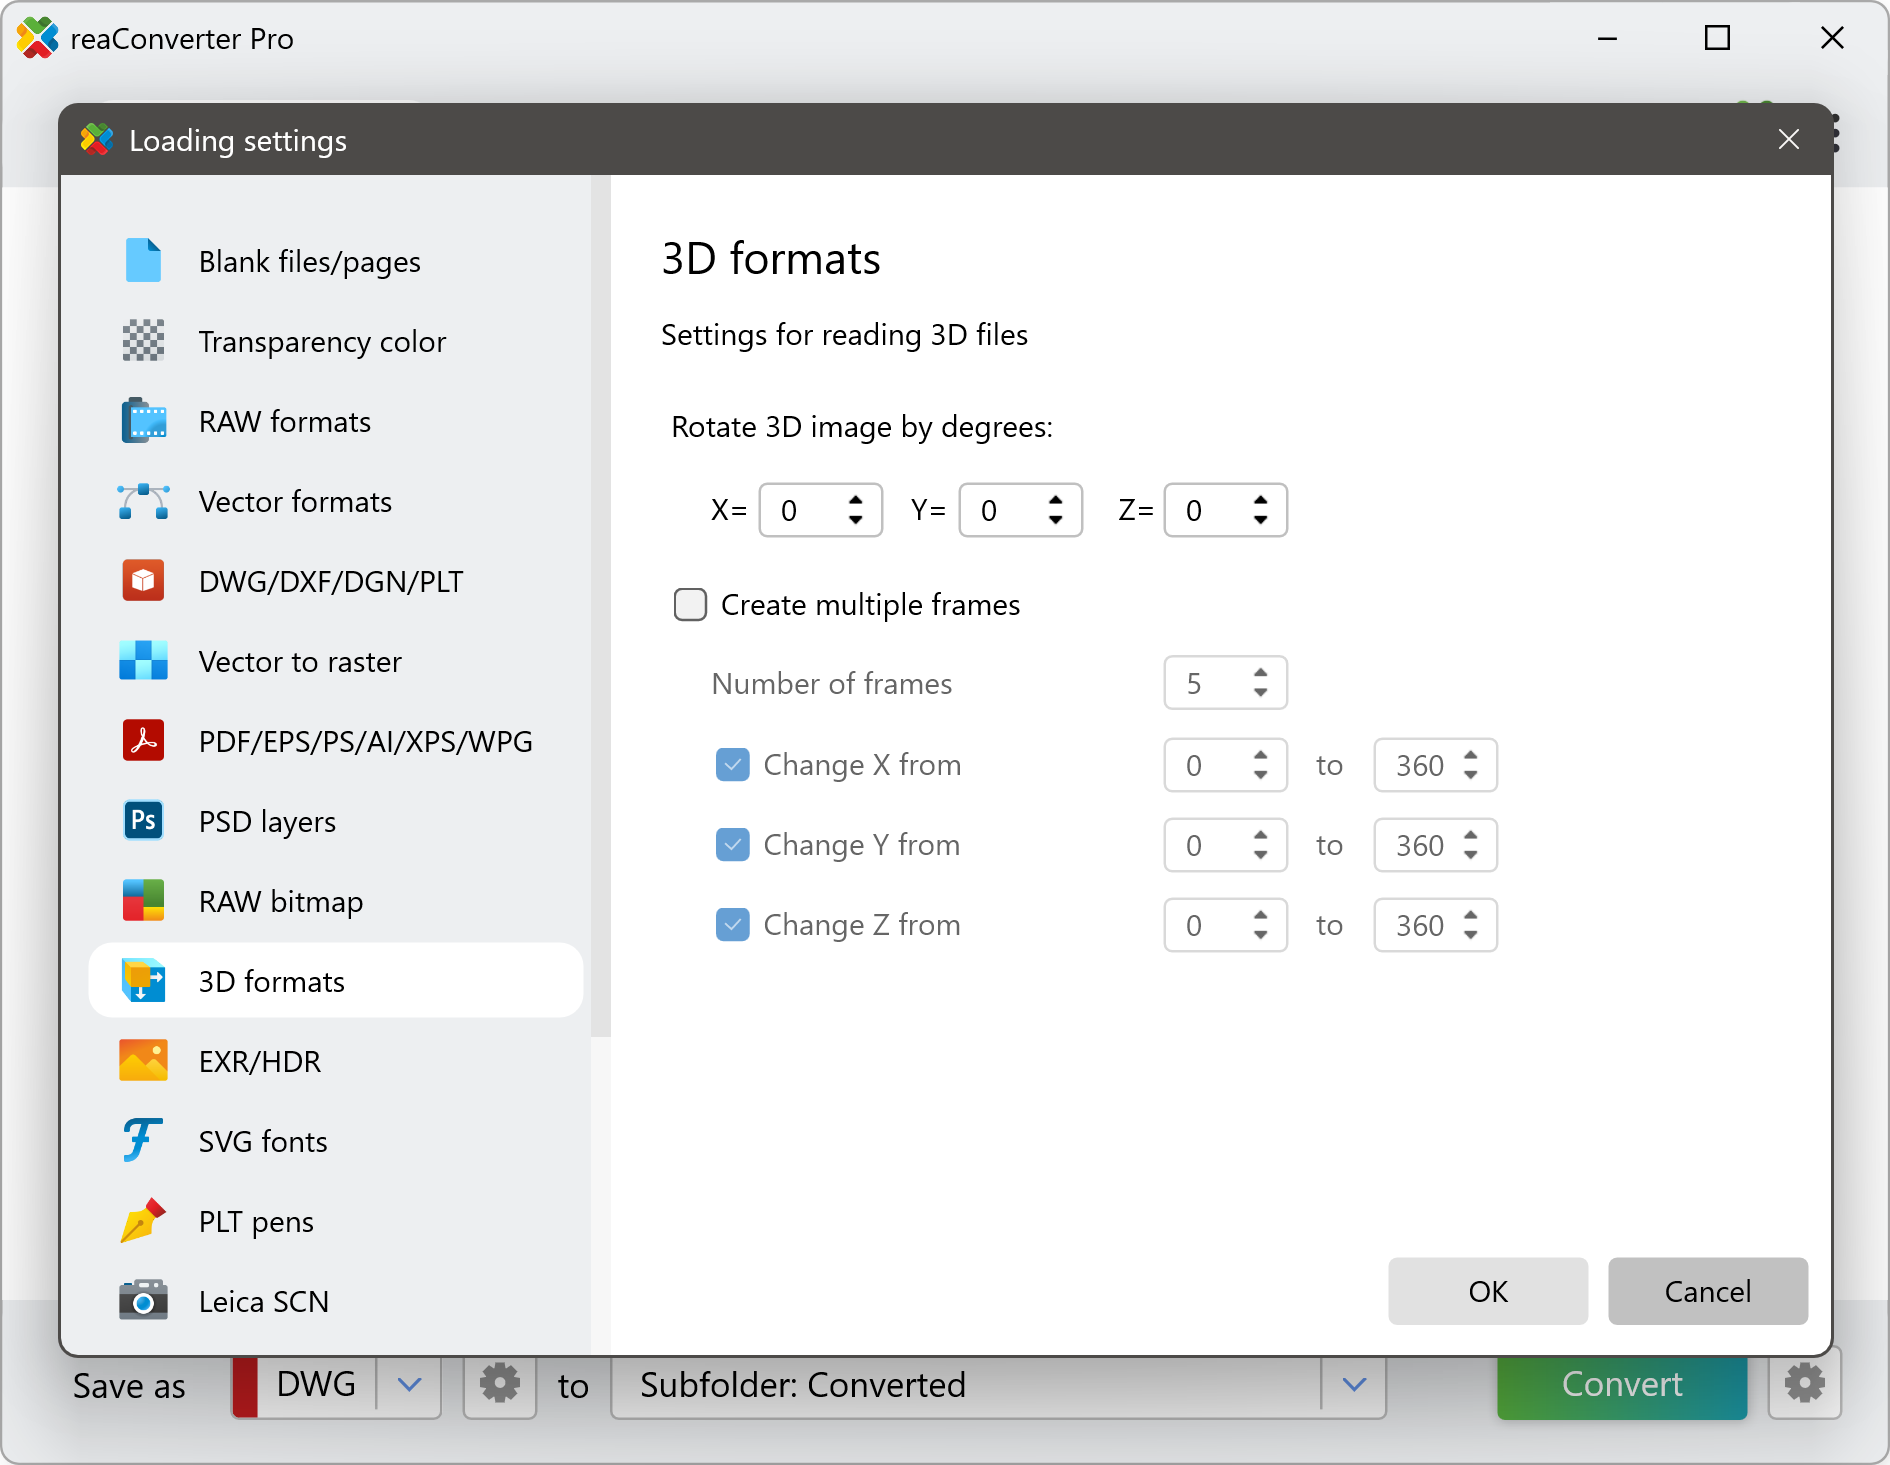Click the SVG fonts letter icon
Viewport: 1890px width, 1465px height.
[143, 1141]
